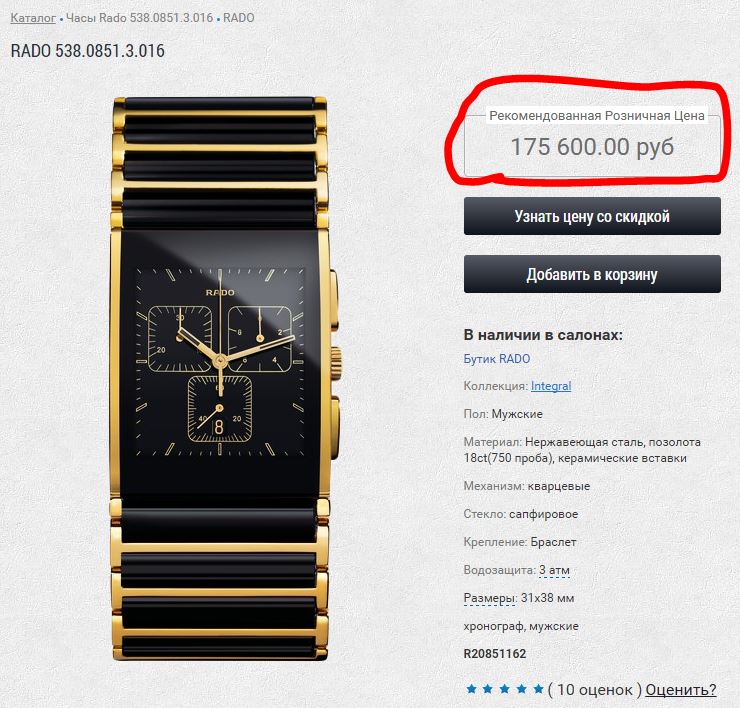Open the Integral collection link
The image size is (740, 708).
[551, 386]
